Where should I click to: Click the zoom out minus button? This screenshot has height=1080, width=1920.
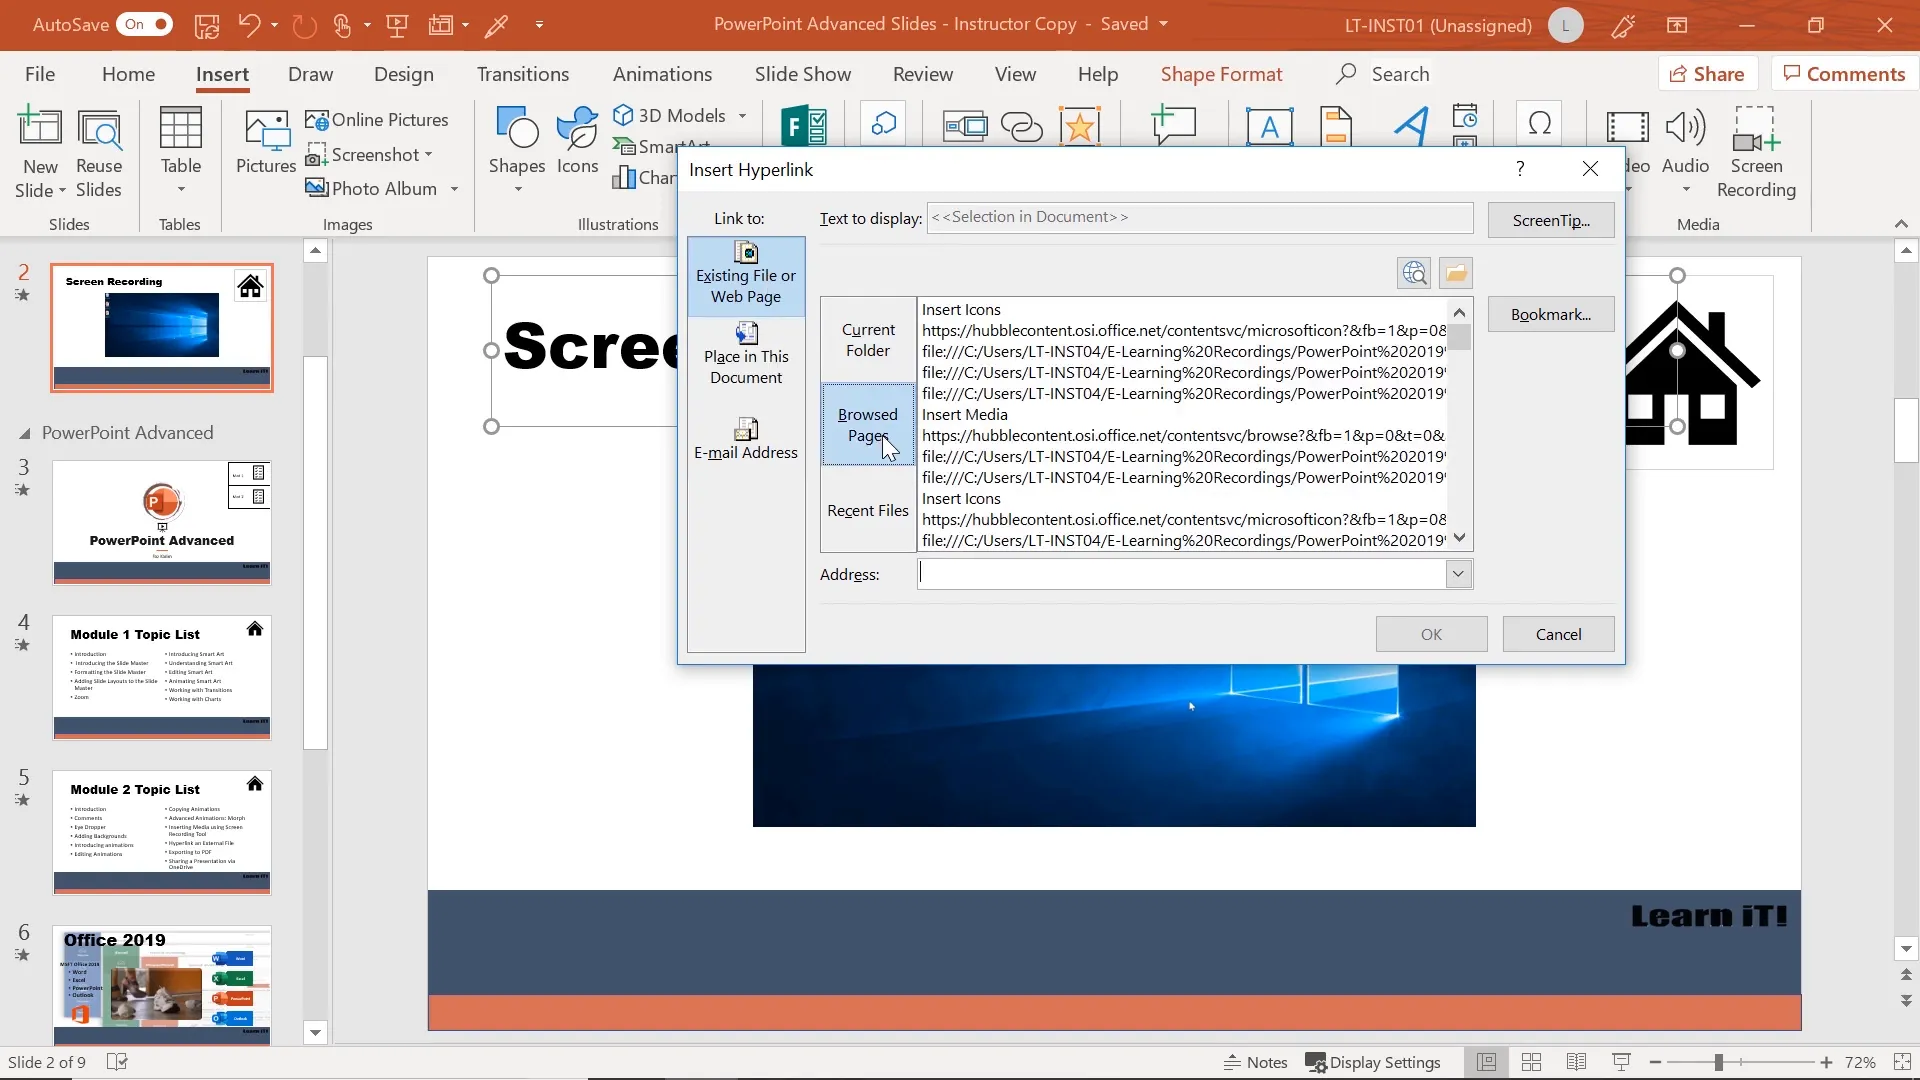click(1655, 1062)
